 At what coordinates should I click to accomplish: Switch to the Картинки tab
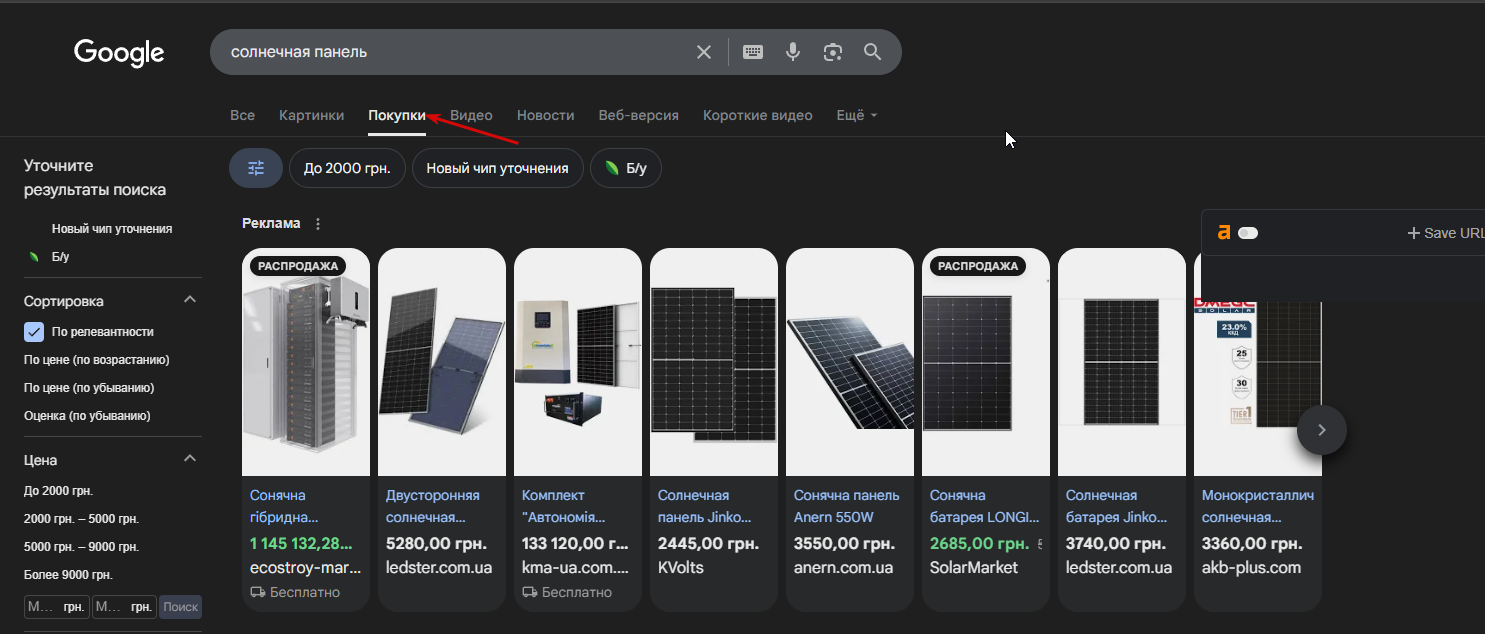point(311,116)
